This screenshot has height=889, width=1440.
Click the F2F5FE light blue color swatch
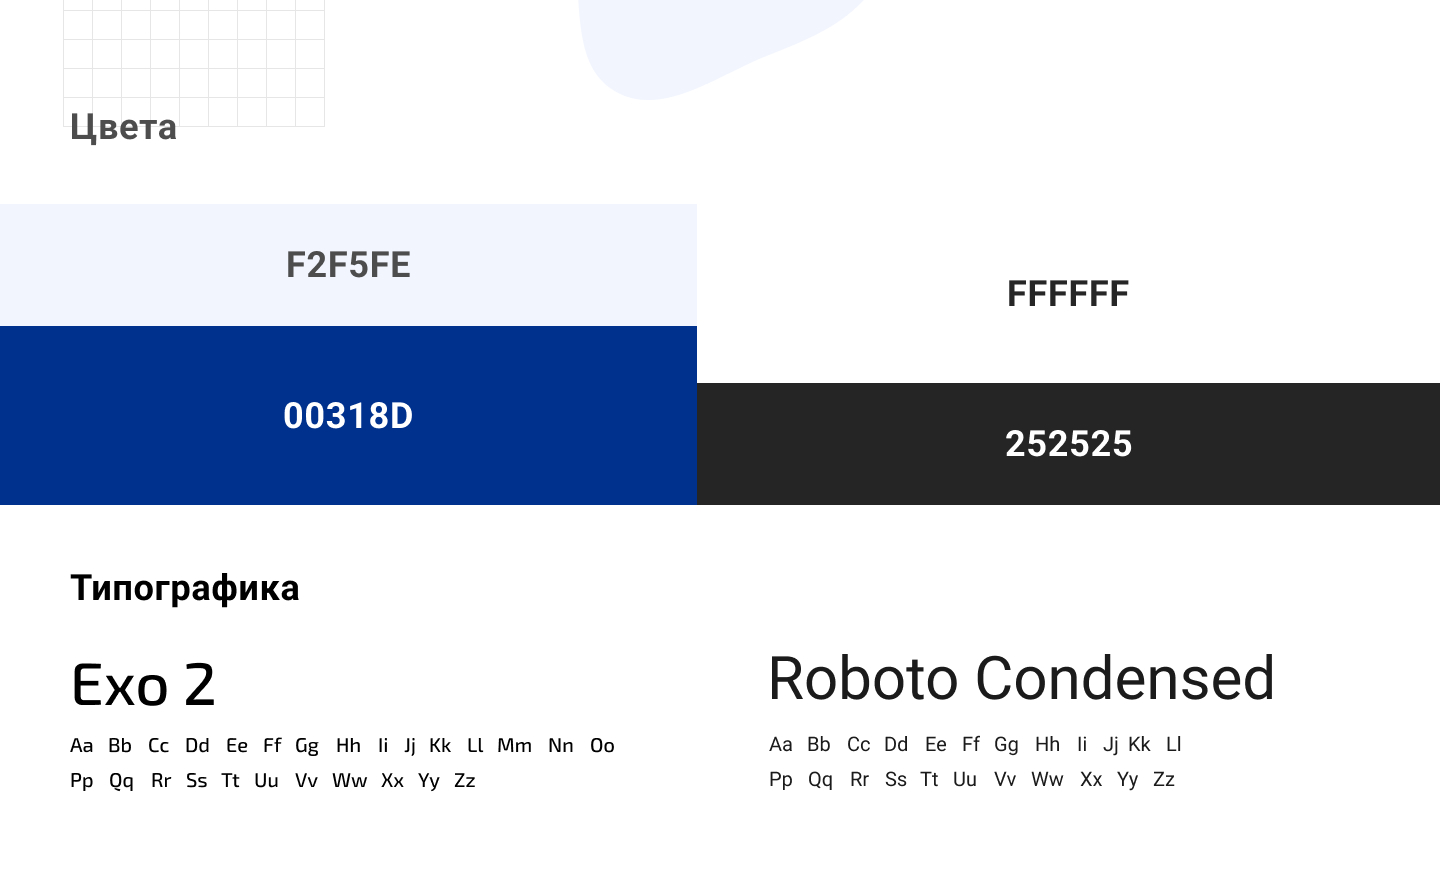348,265
